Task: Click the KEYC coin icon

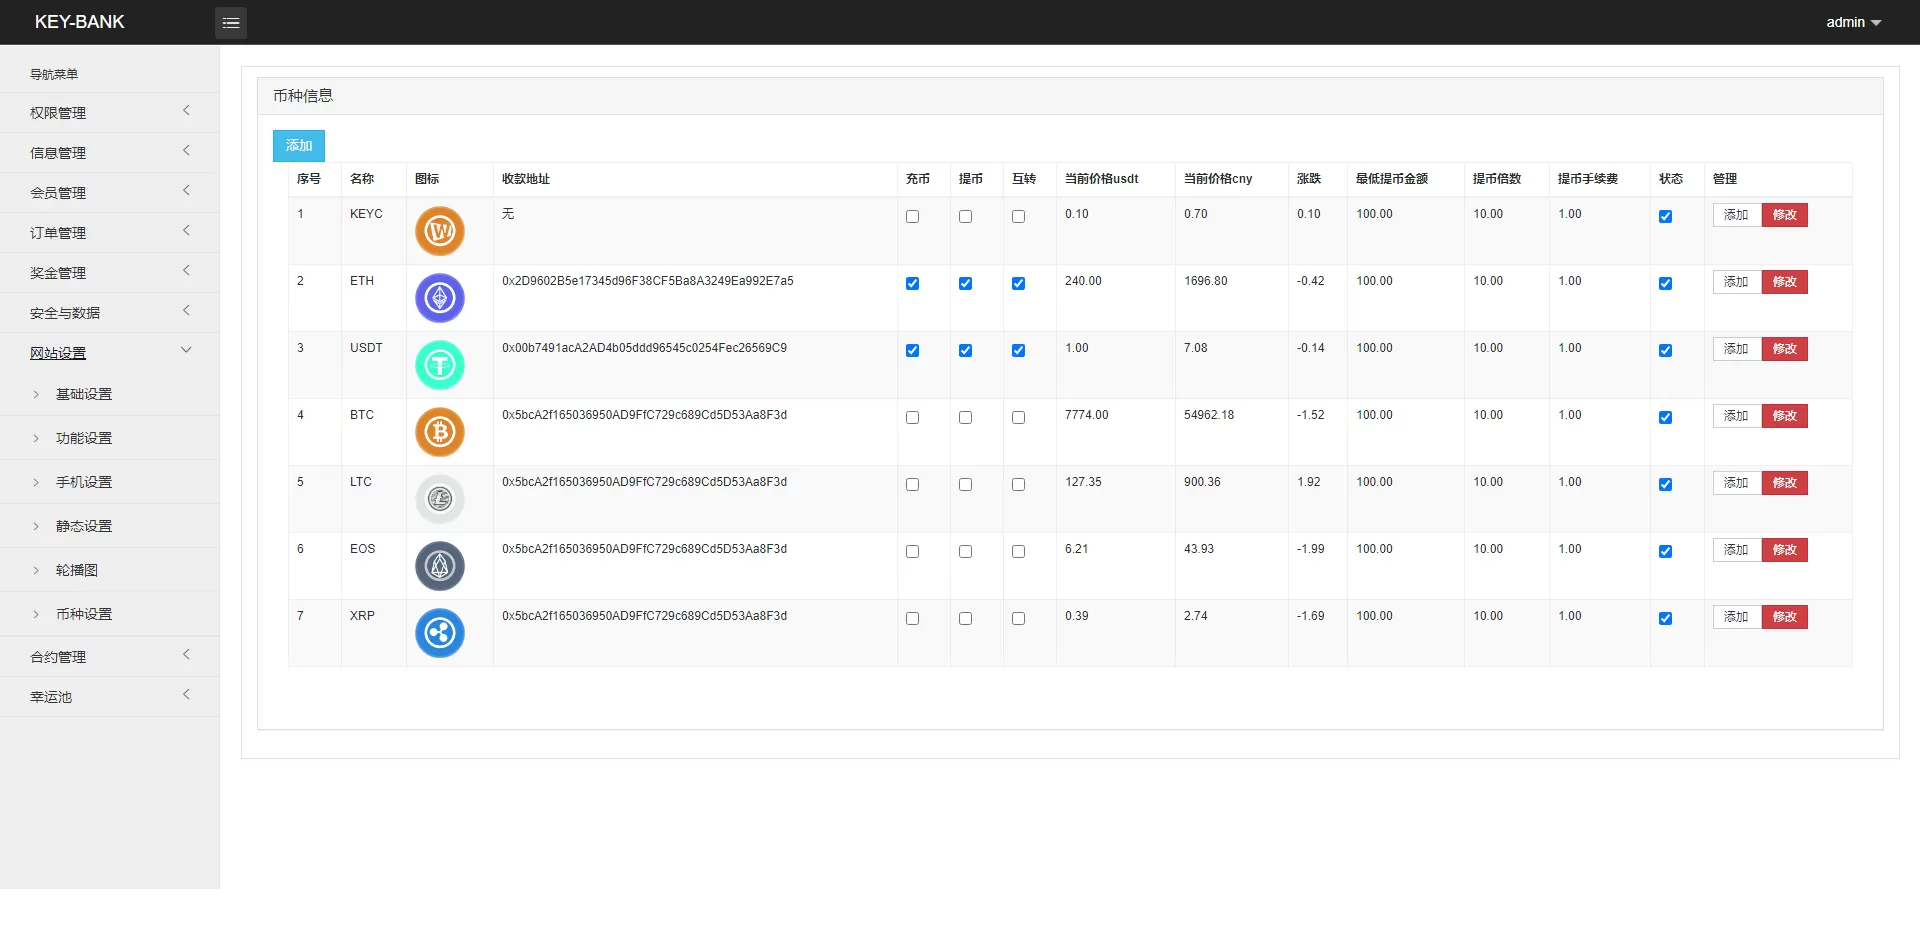Action: pos(440,231)
